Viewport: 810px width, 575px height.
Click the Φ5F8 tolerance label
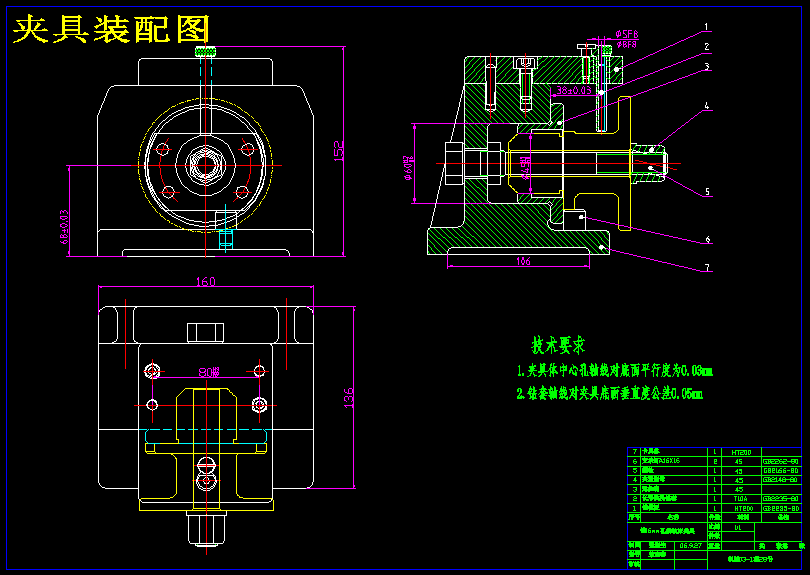coord(627,35)
